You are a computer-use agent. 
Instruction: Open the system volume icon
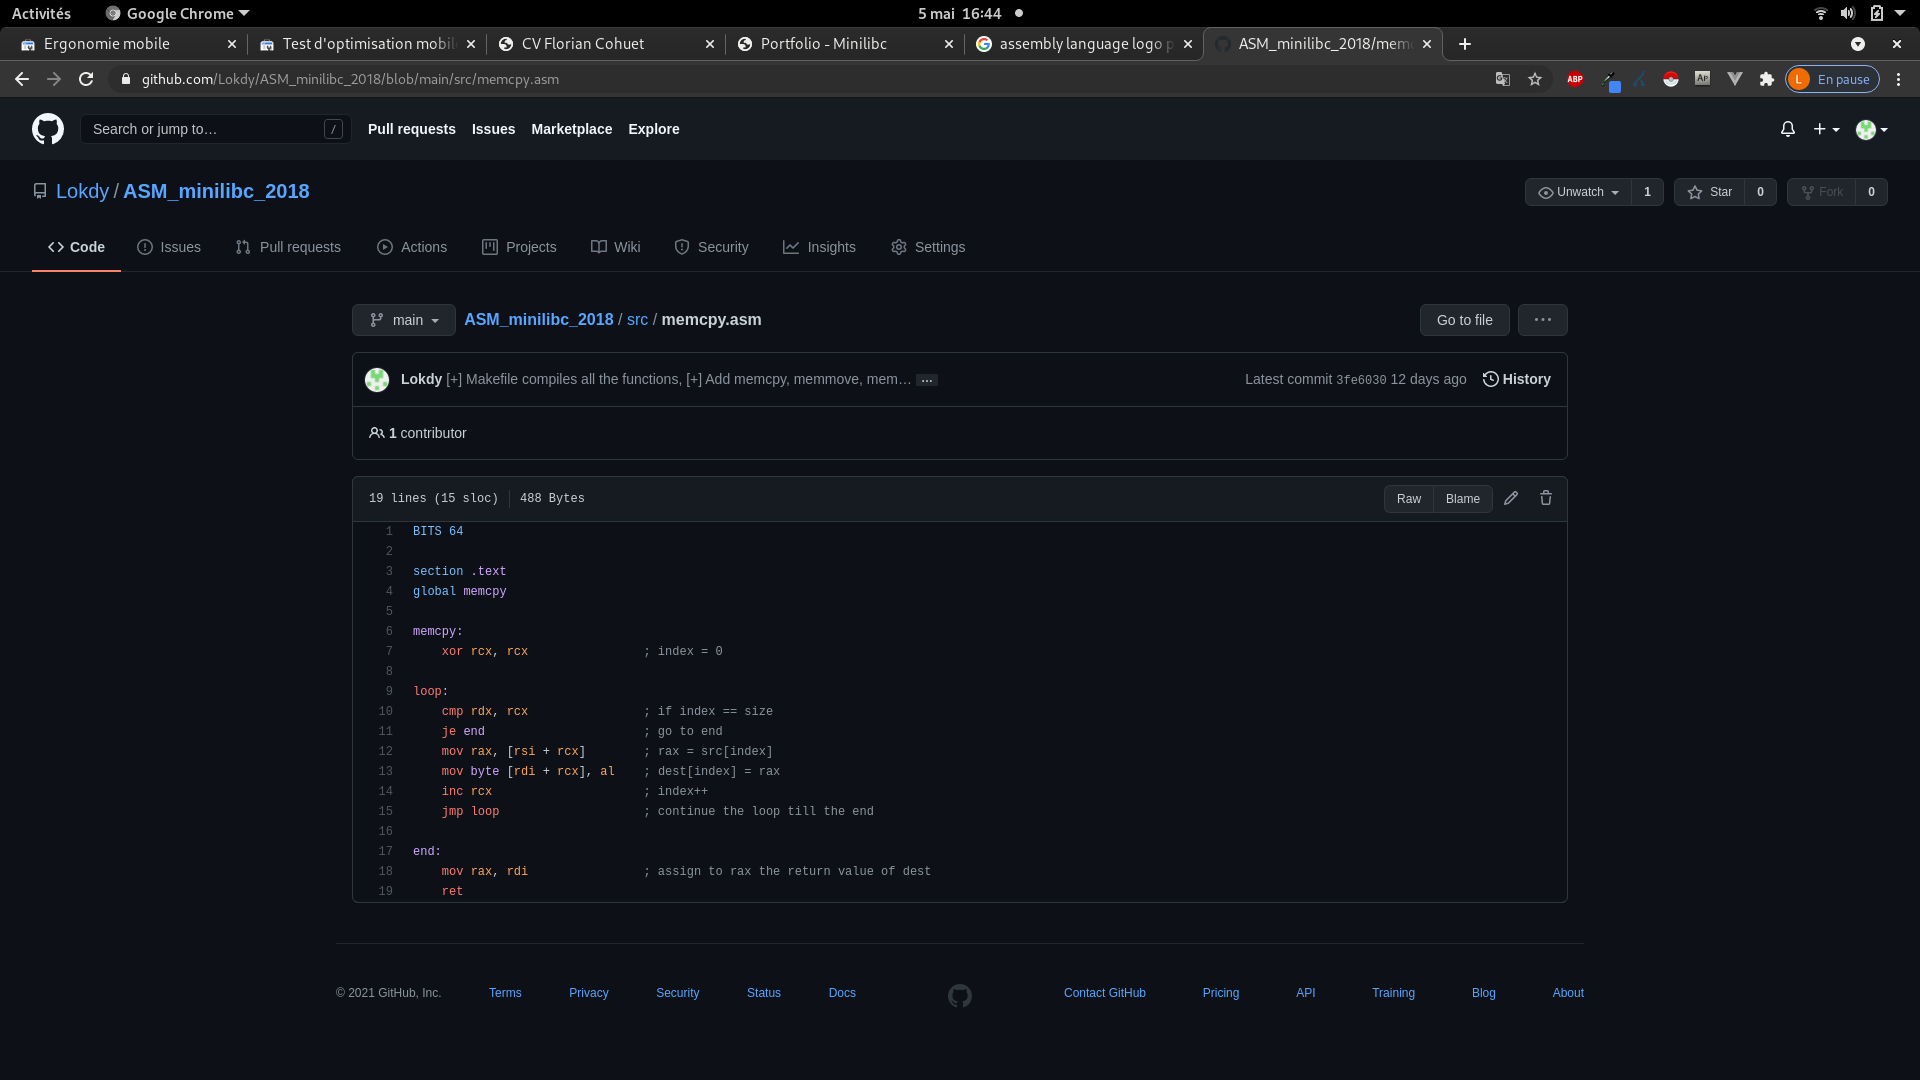1847,13
